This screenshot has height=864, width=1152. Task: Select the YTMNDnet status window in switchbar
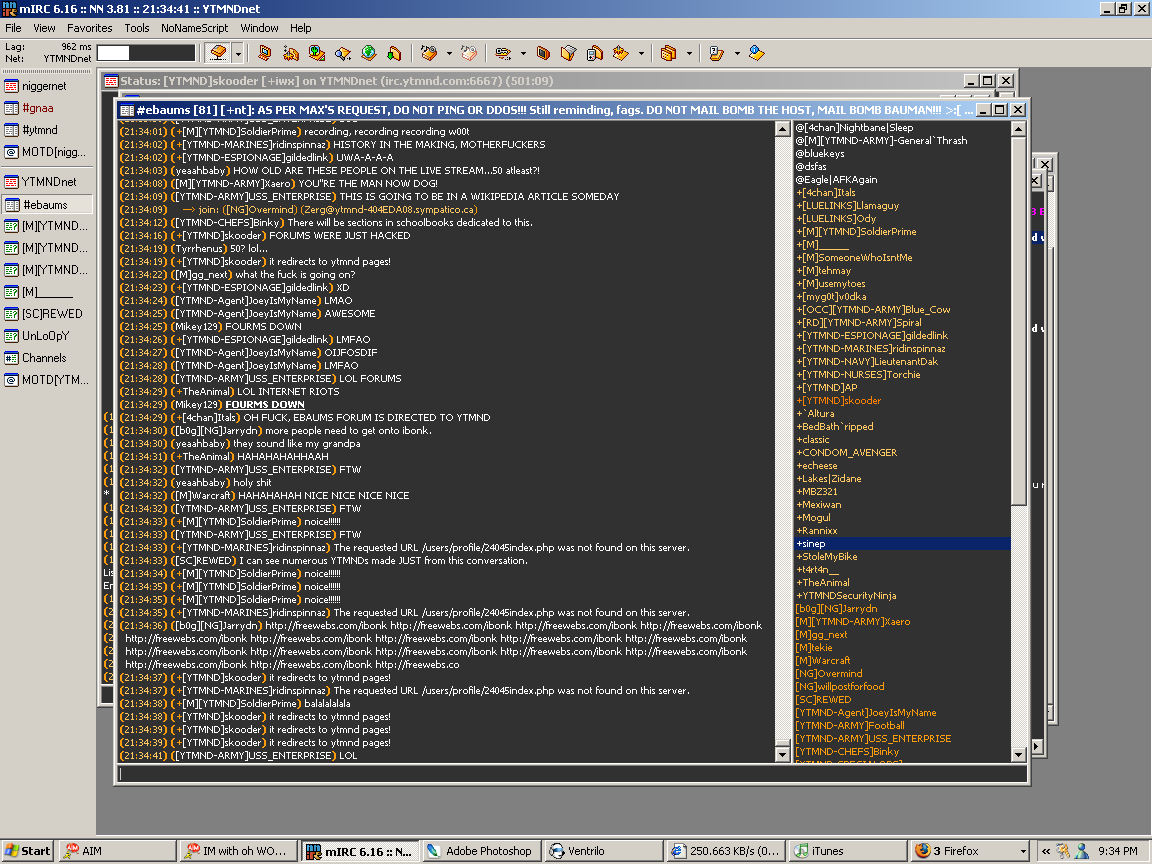point(49,182)
